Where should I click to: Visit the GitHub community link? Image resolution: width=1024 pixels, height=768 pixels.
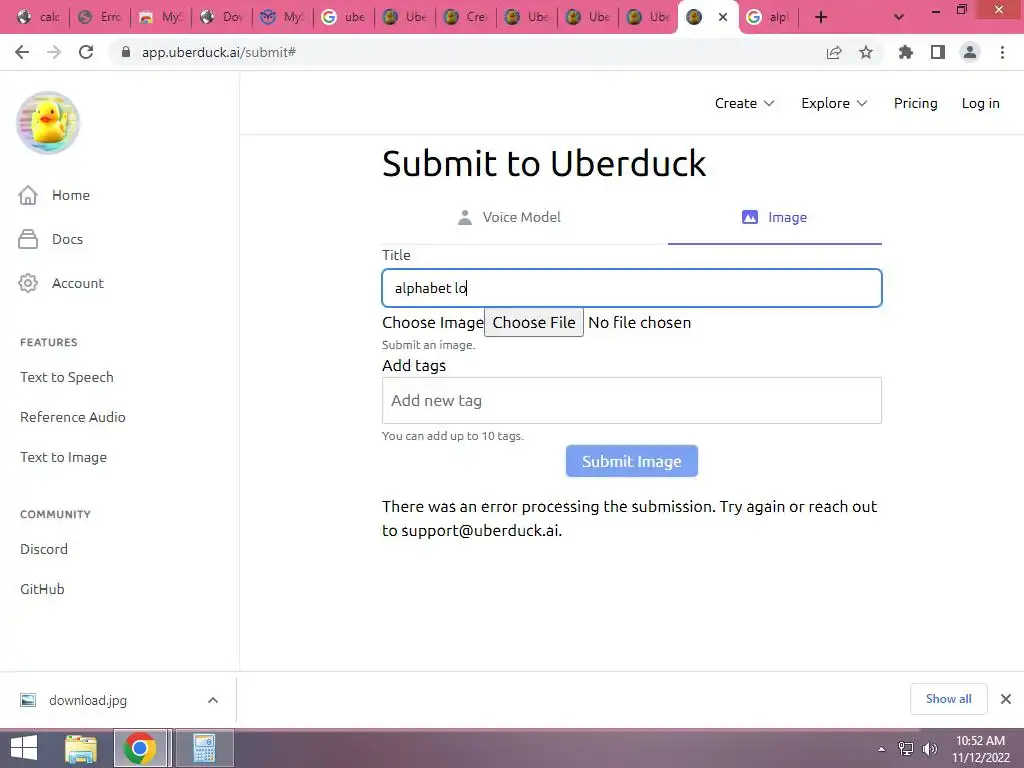42,588
